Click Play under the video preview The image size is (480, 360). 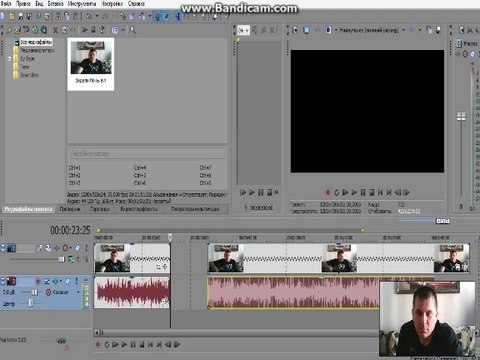click(354, 192)
